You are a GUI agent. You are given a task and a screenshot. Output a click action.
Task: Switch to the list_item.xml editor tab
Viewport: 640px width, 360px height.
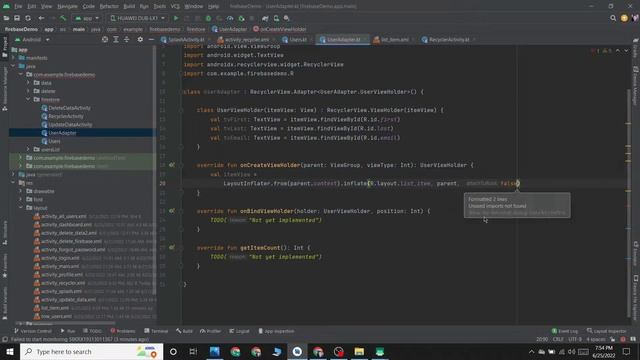coord(393,40)
